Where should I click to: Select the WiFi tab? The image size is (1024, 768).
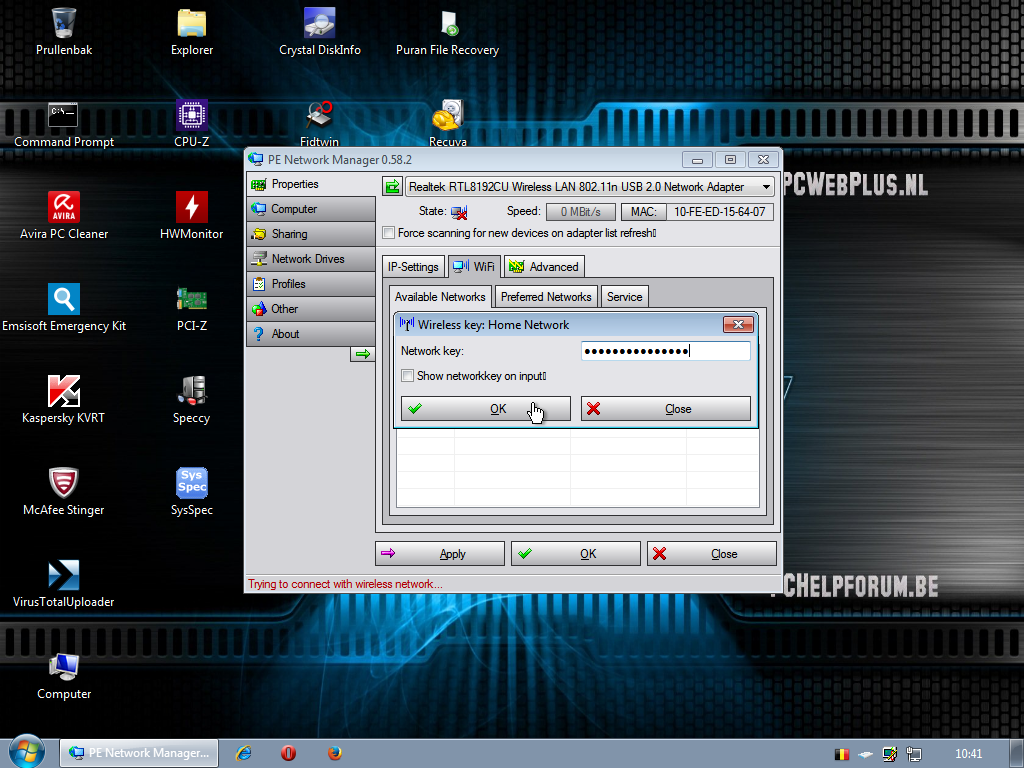pos(475,266)
